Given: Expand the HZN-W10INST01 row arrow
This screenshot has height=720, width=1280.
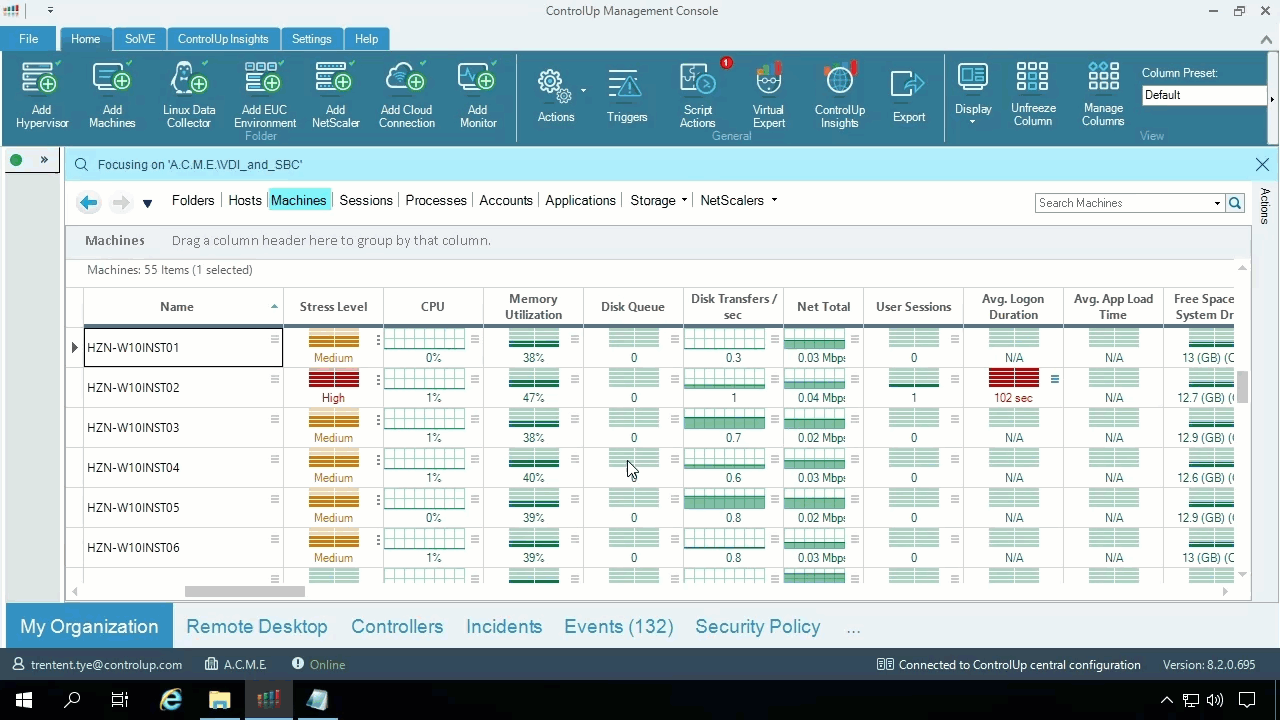Looking at the screenshot, I should pyautogui.click(x=75, y=348).
